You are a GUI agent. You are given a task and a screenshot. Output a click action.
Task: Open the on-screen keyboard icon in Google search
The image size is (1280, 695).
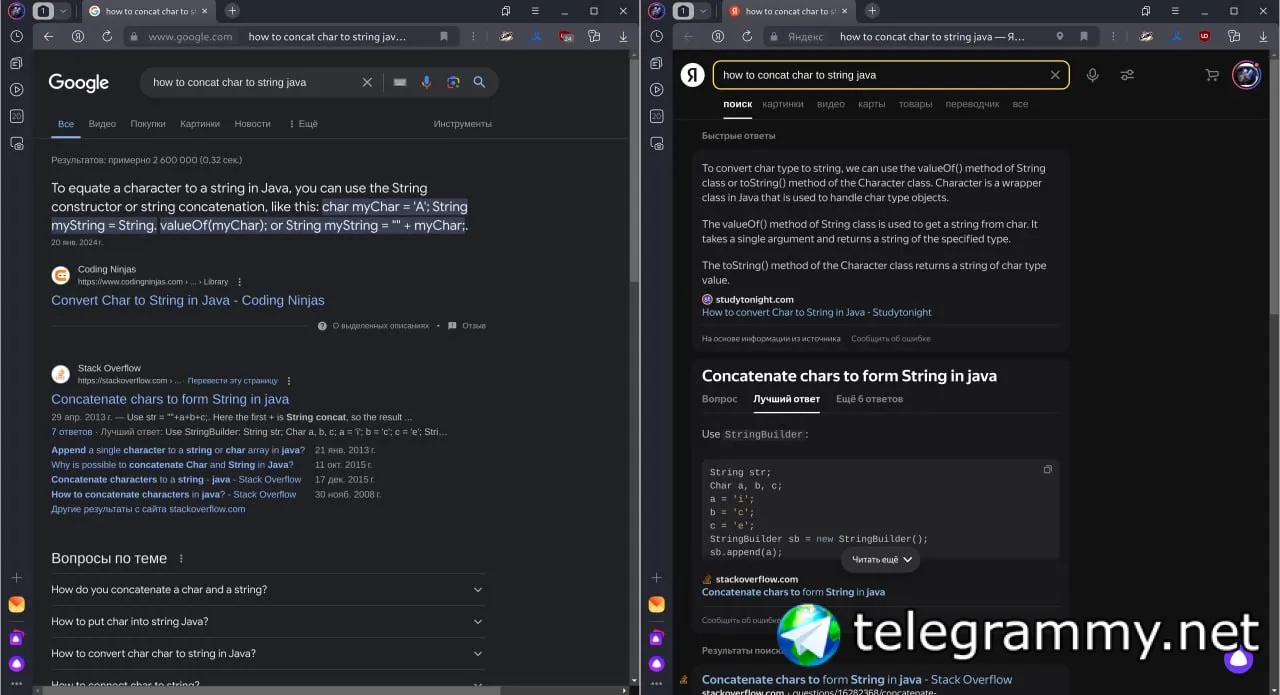click(400, 82)
